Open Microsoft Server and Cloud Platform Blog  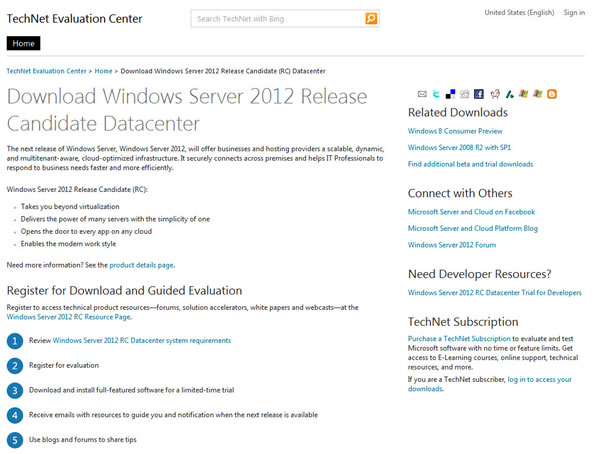click(x=473, y=228)
